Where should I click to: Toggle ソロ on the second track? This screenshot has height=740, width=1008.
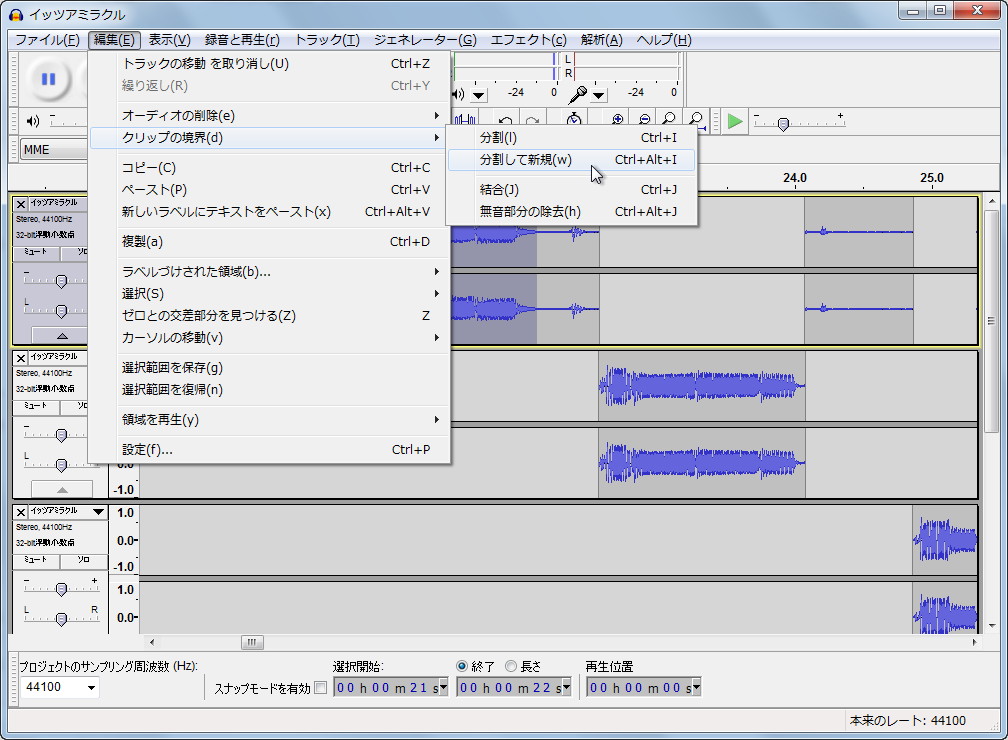pyautogui.click(x=74, y=406)
